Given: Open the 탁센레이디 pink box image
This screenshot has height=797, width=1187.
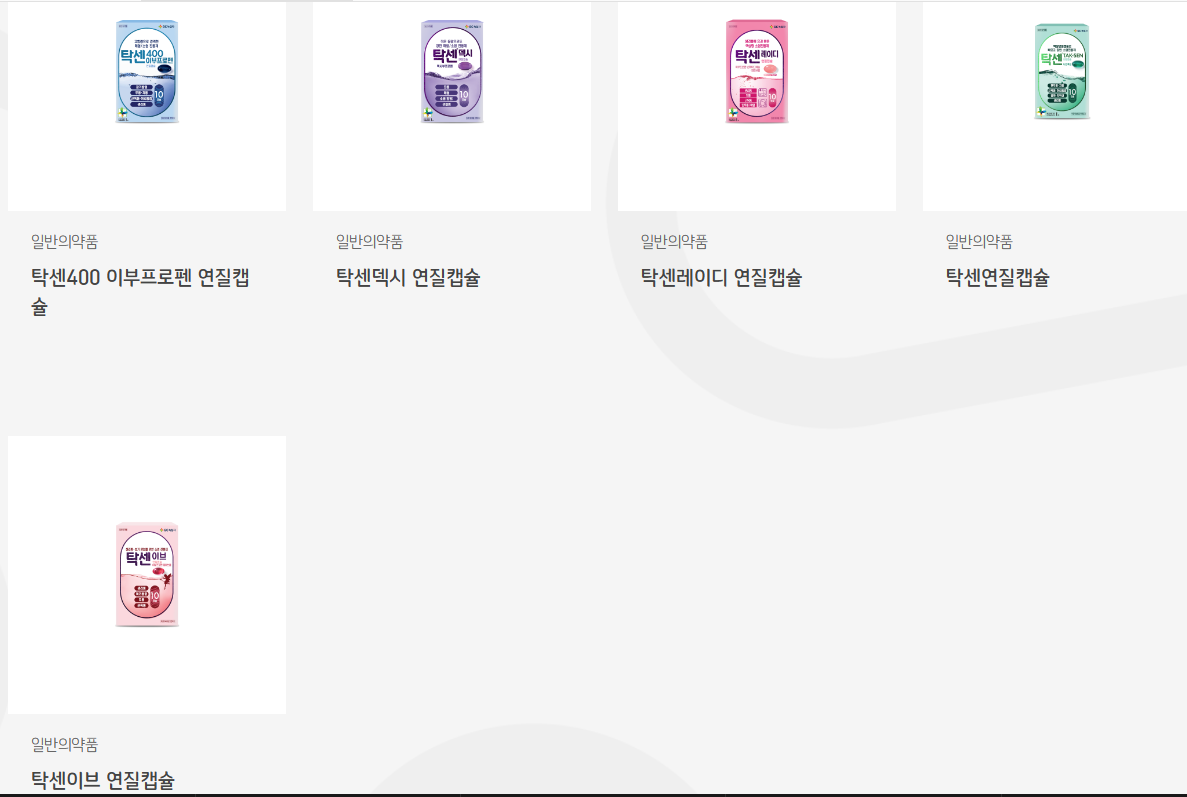Looking at the screenshot, I should coord(757,72).
